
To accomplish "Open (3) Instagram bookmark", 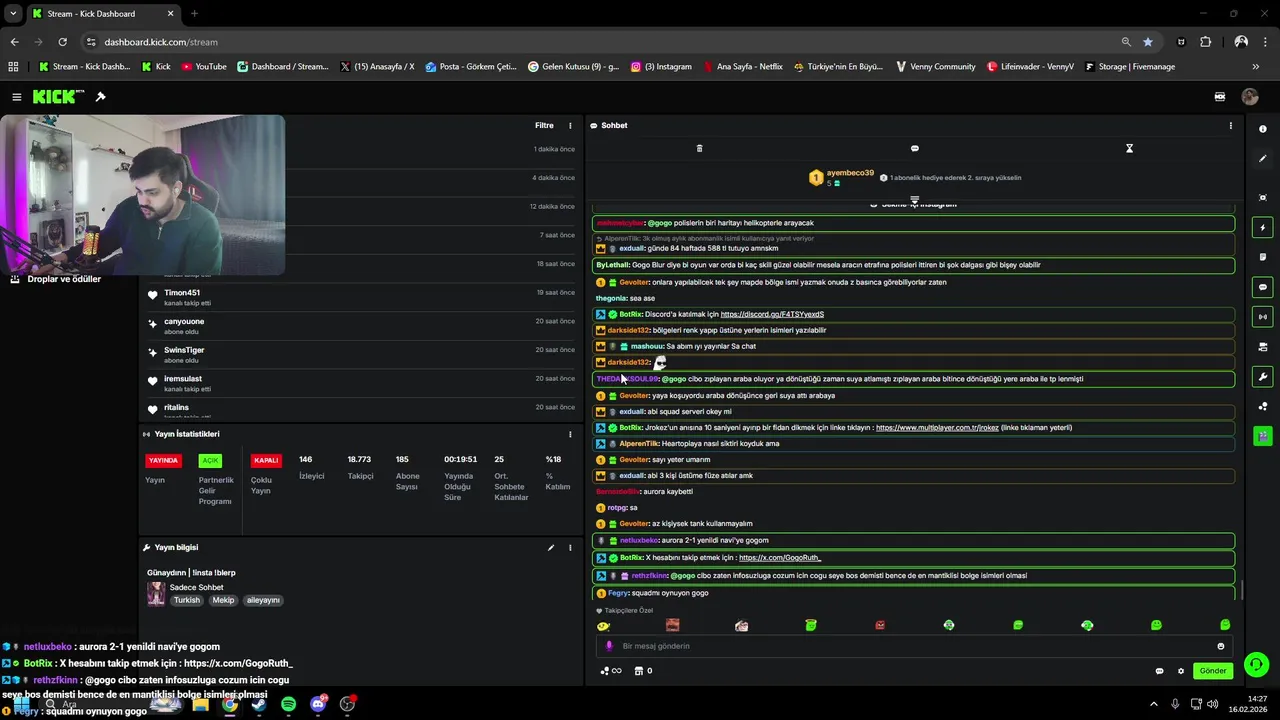I will tap(661, 67).
